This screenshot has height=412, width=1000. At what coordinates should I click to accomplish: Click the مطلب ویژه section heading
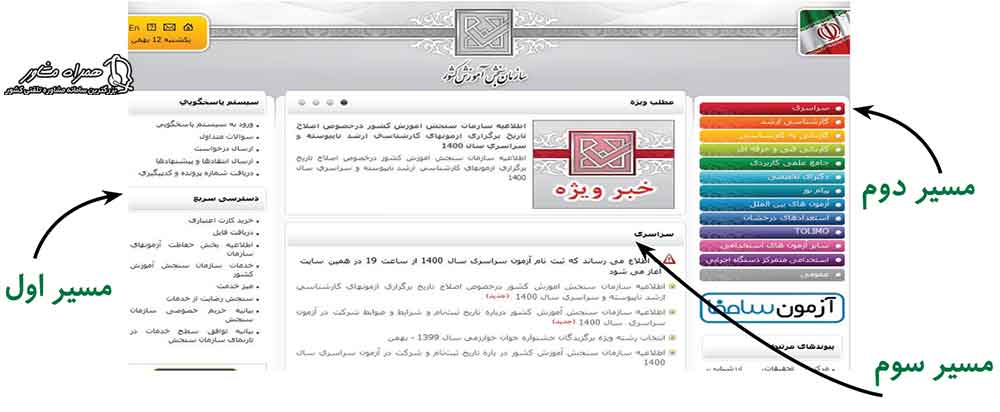coord(652,102)
